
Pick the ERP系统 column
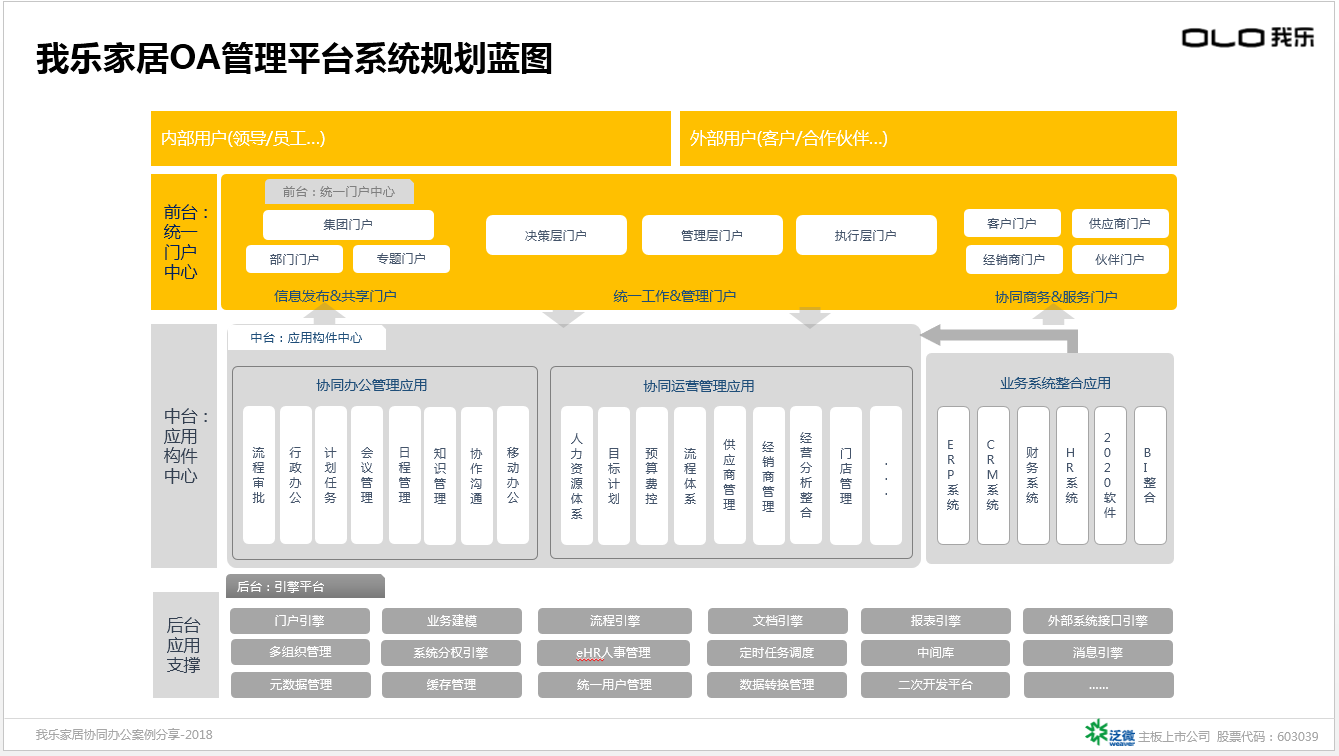click(953, 475)
